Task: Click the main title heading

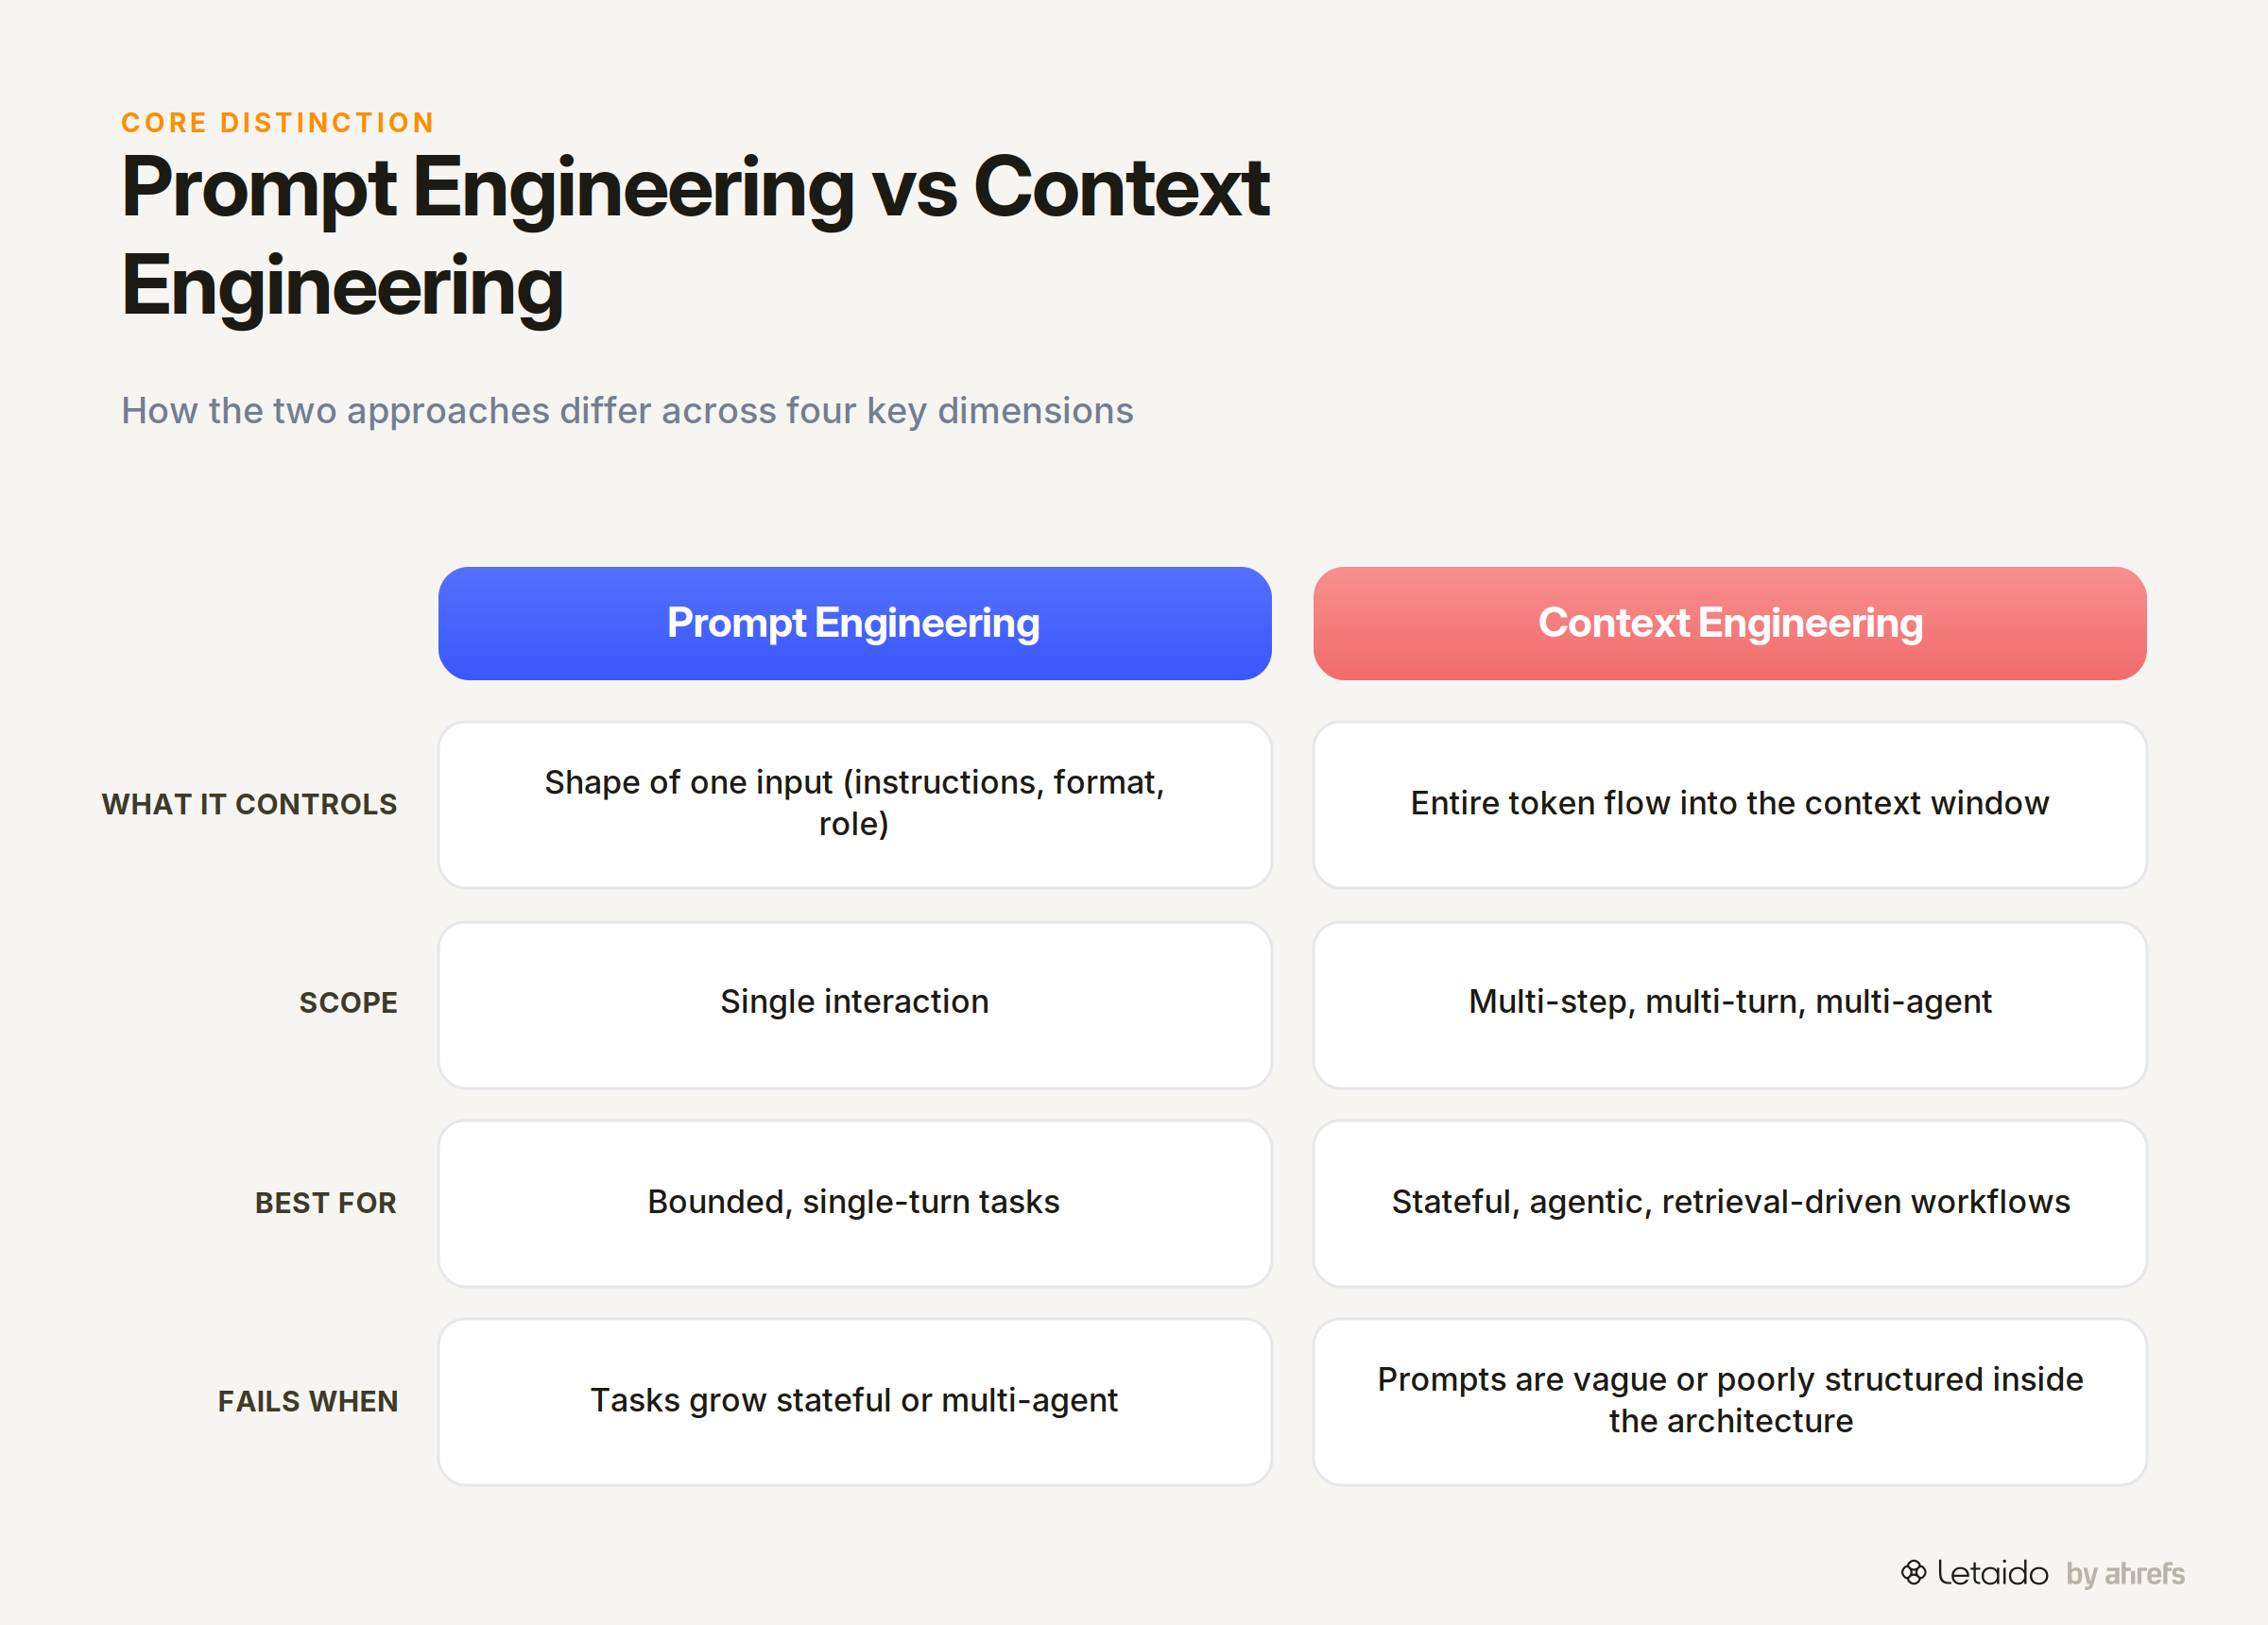Action: click(x=695, y=237)
